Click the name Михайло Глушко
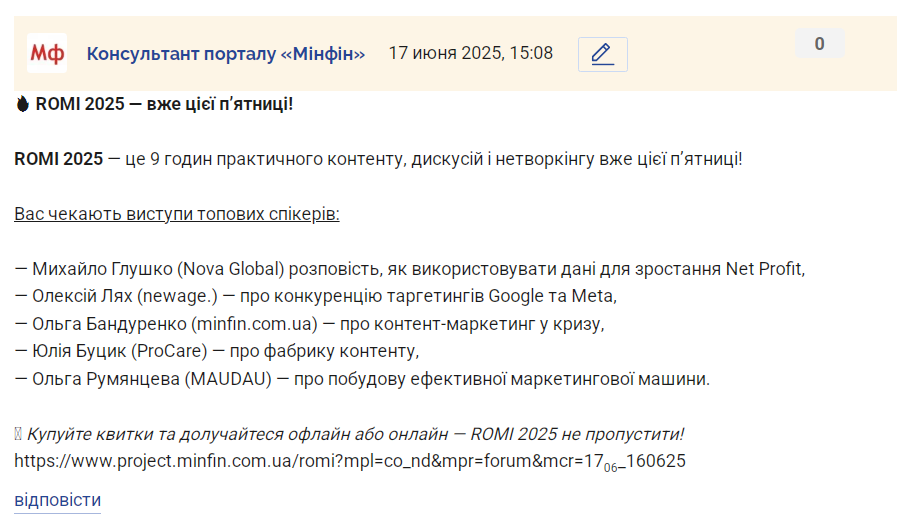The image size is (911, 528). coord(102,269)
